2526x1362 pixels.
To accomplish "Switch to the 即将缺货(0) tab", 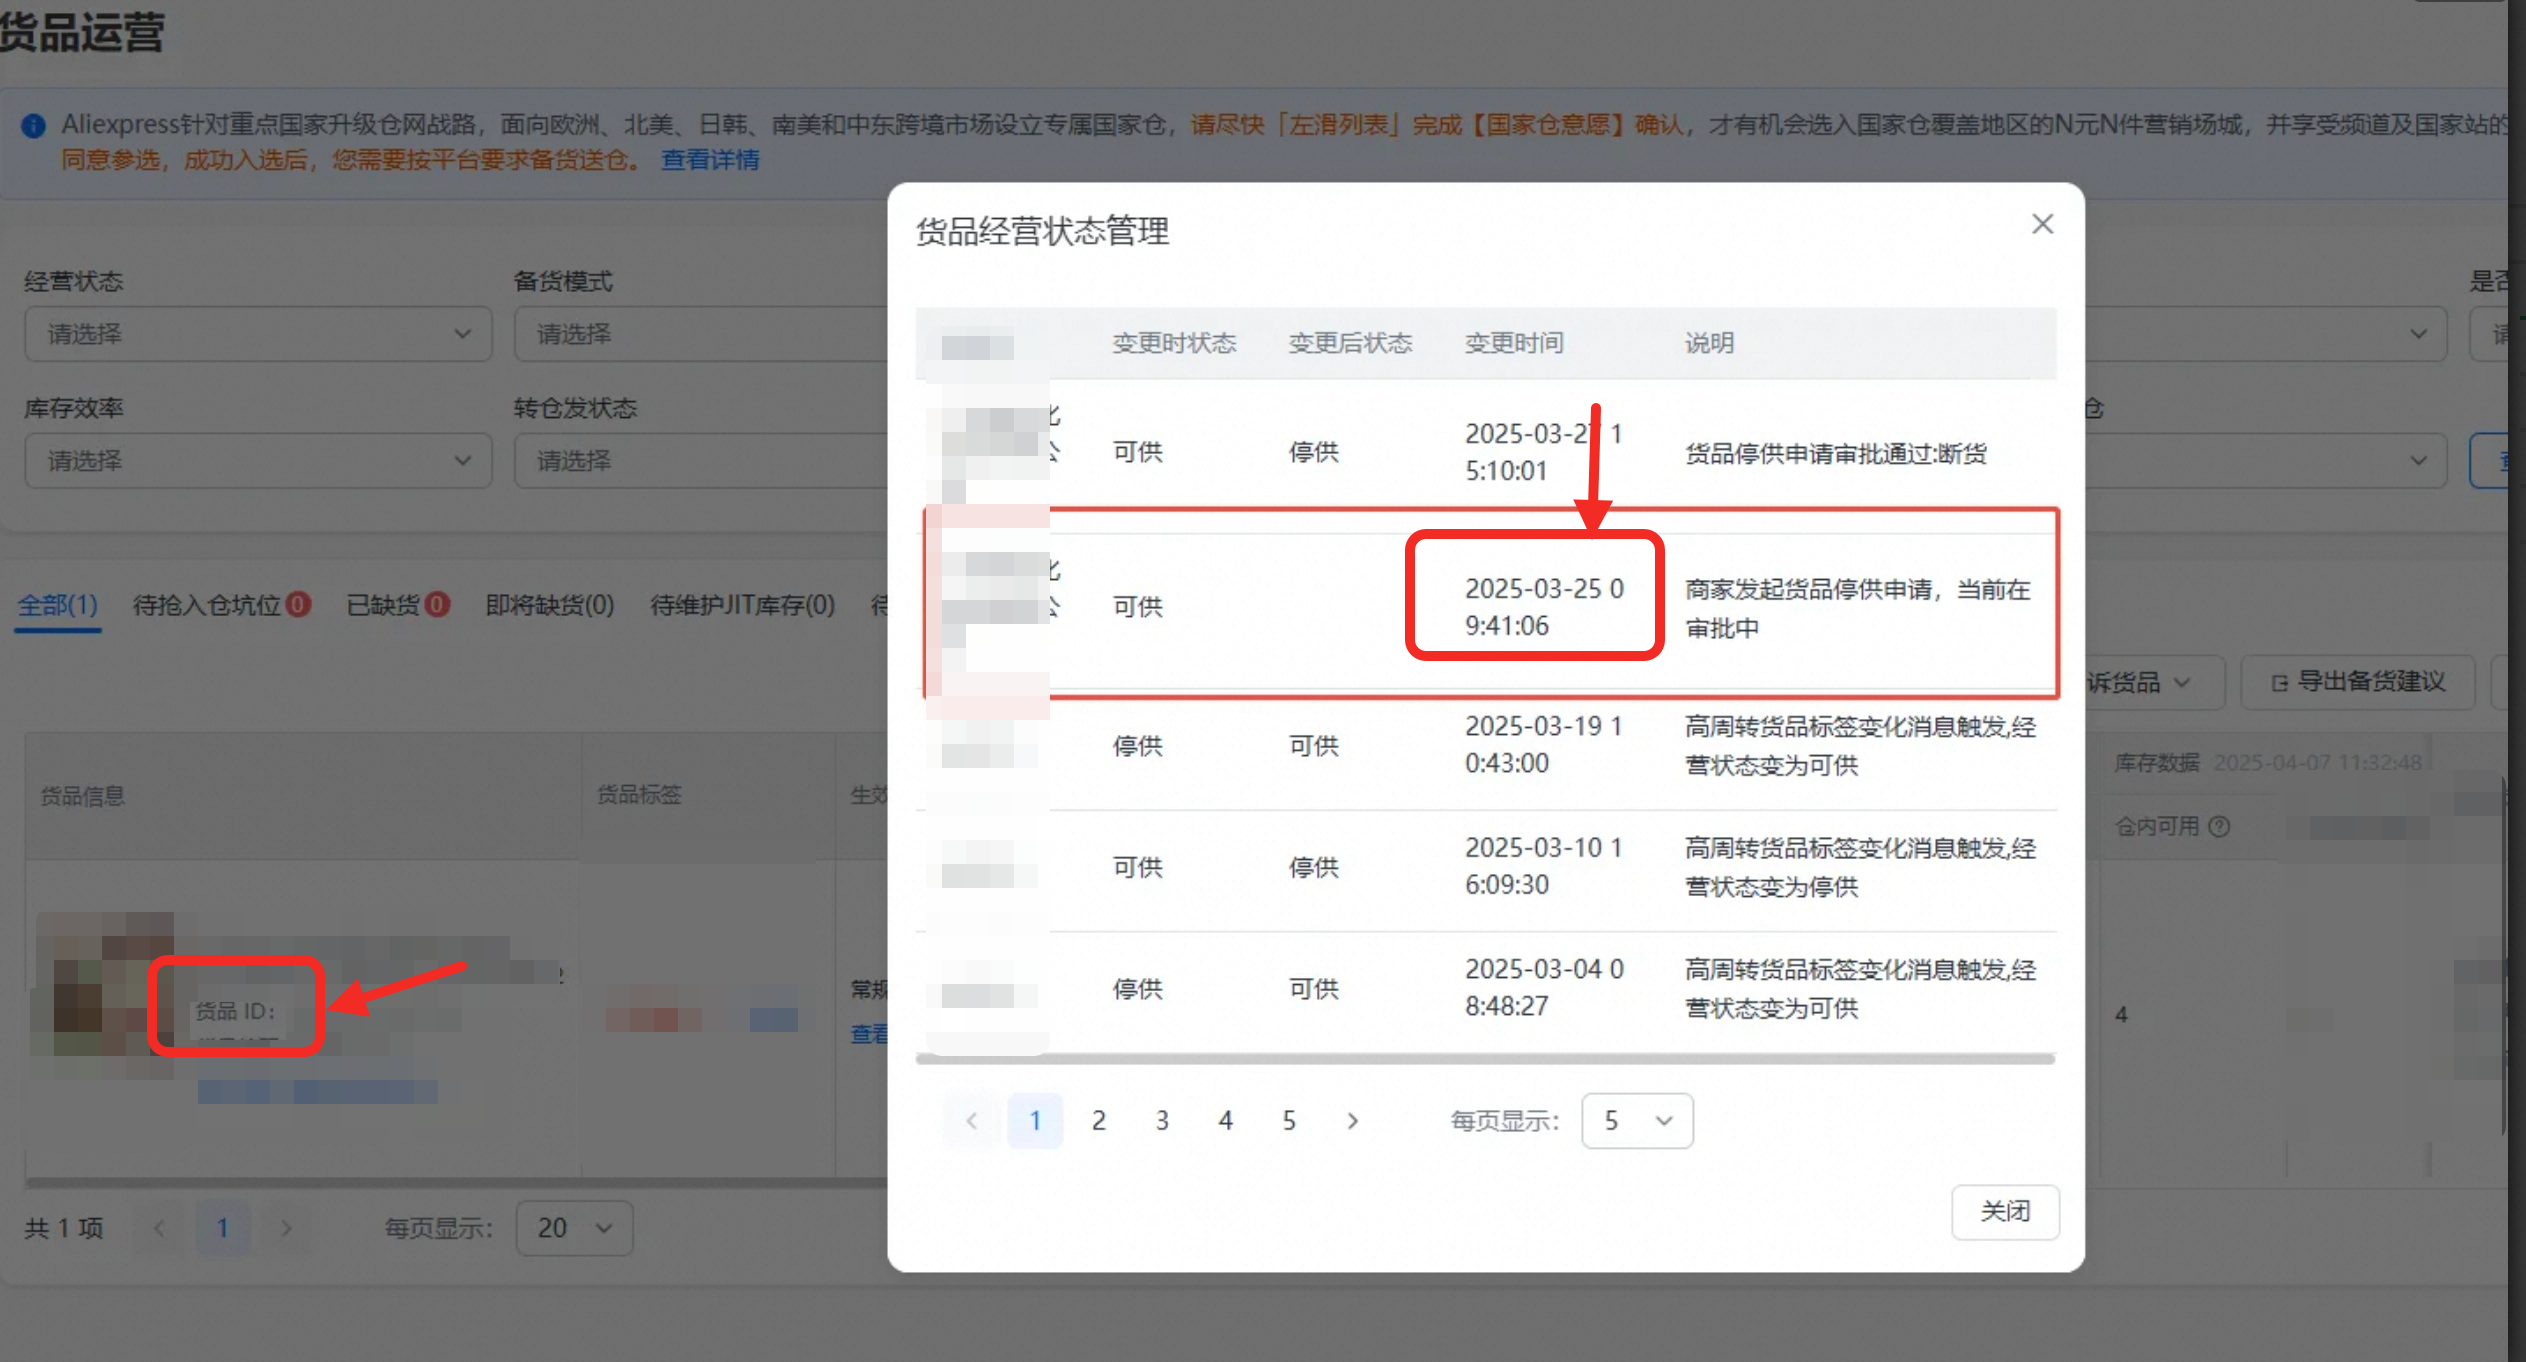I will point(549,605).
